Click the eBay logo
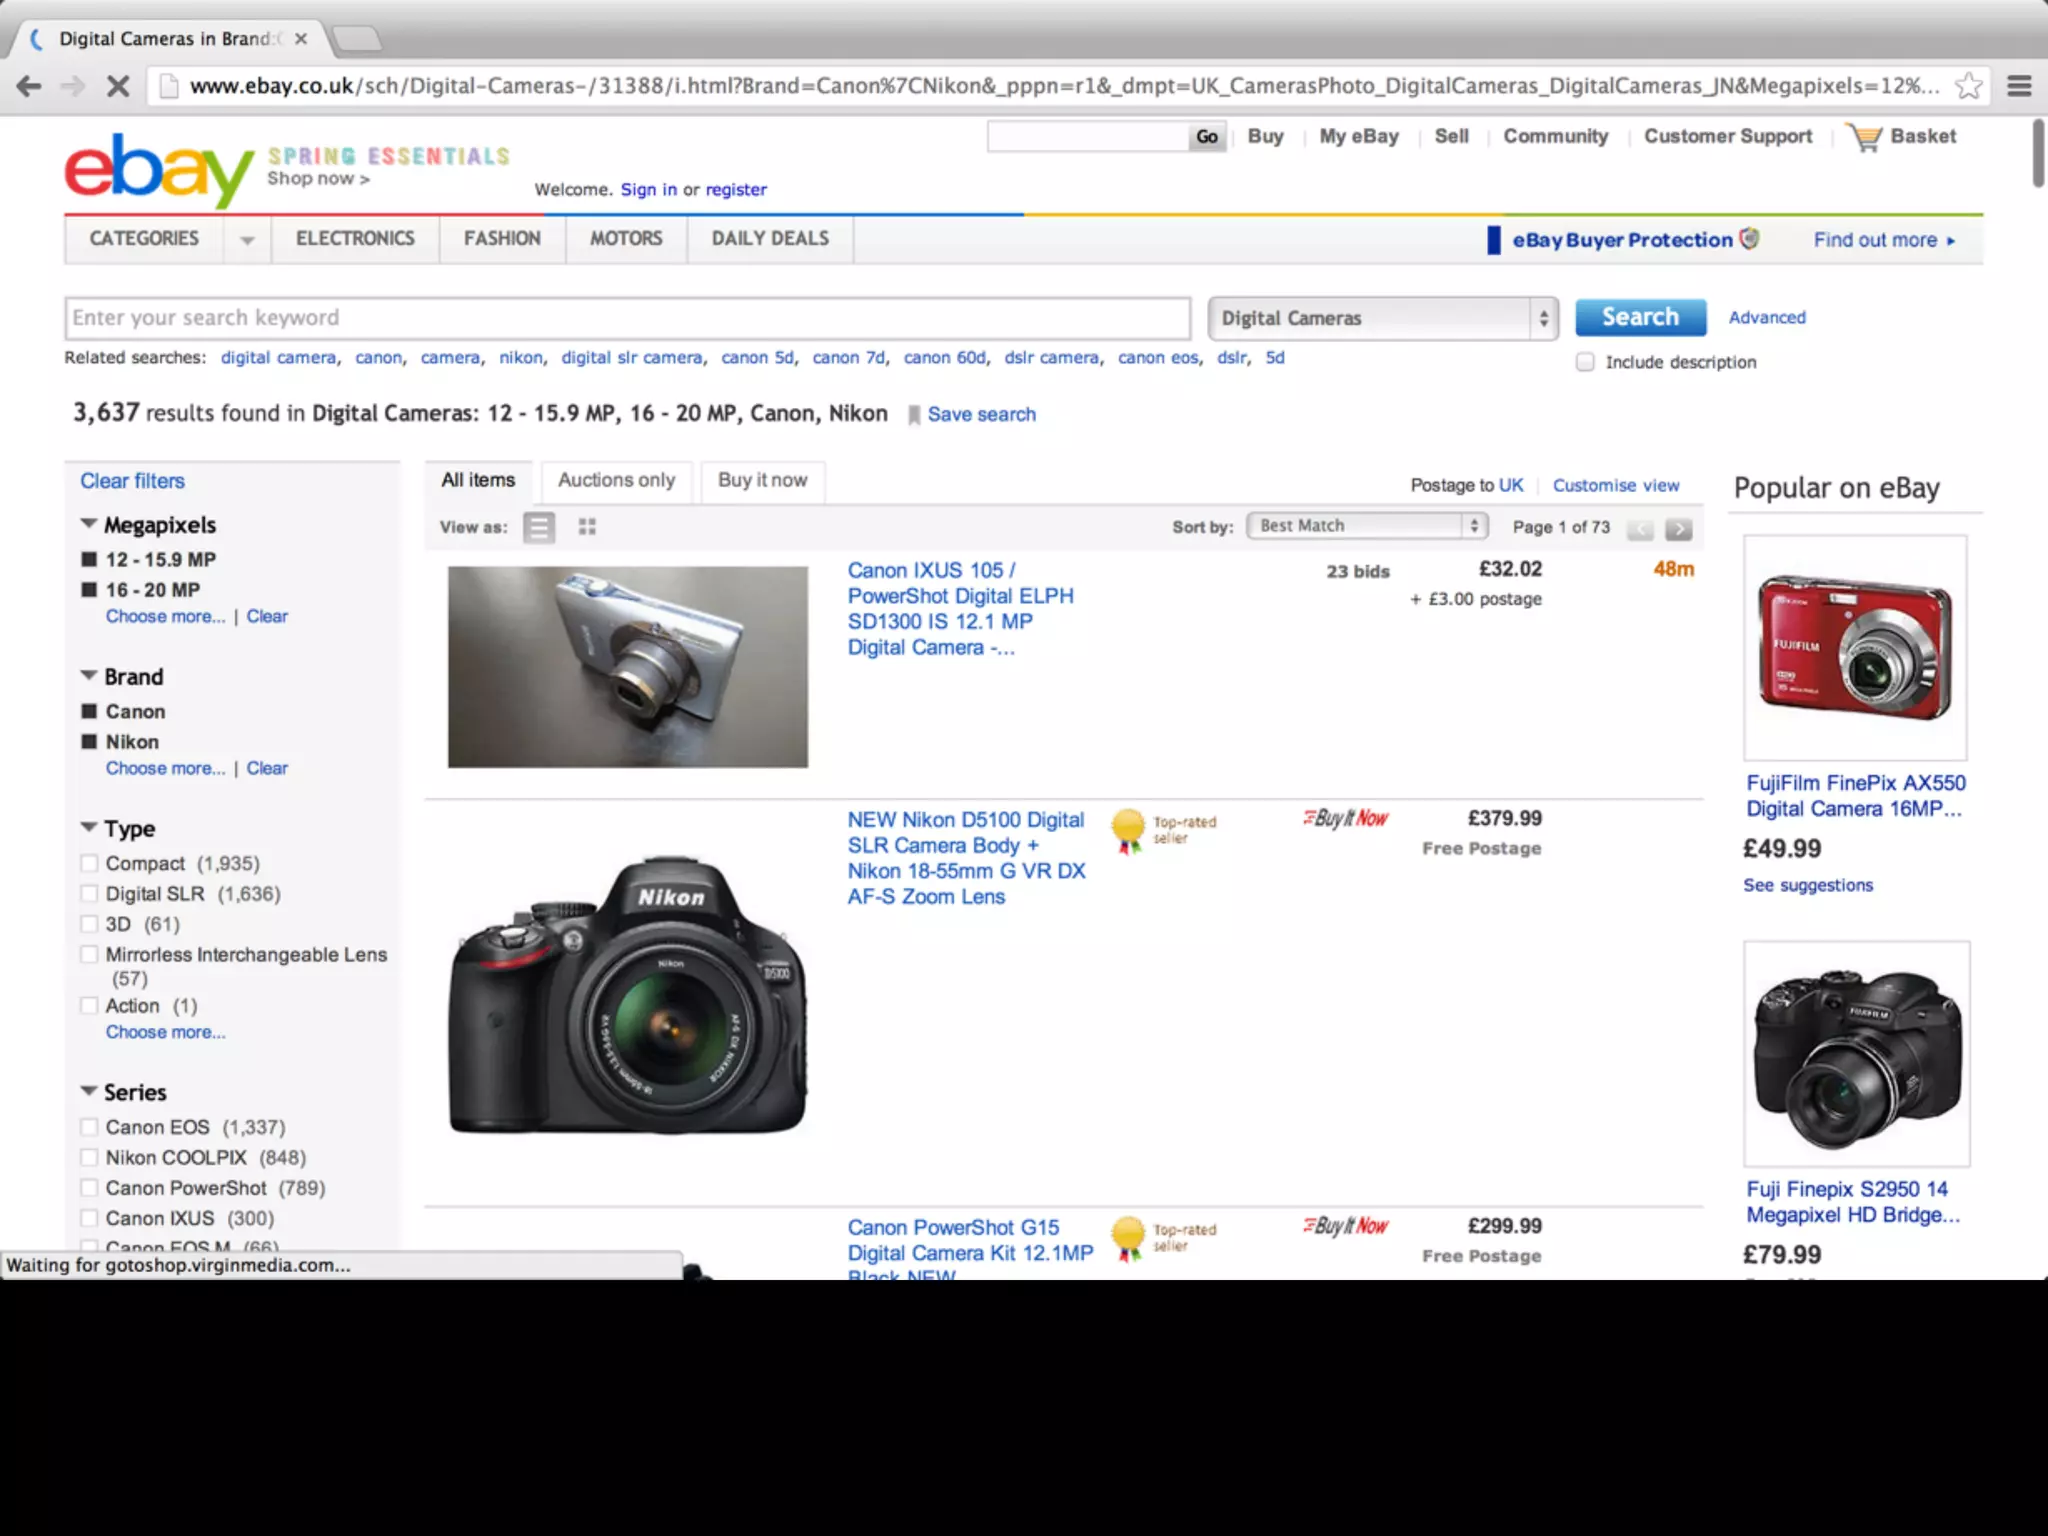 click(x=158, y=170)
